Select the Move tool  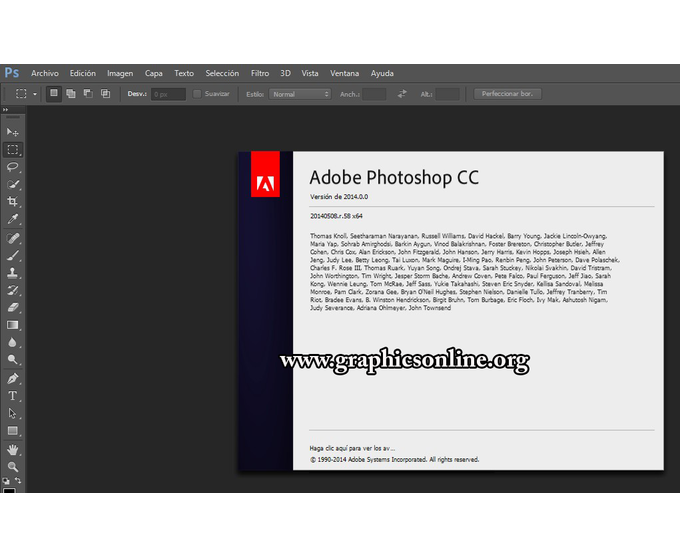point(13,132)
